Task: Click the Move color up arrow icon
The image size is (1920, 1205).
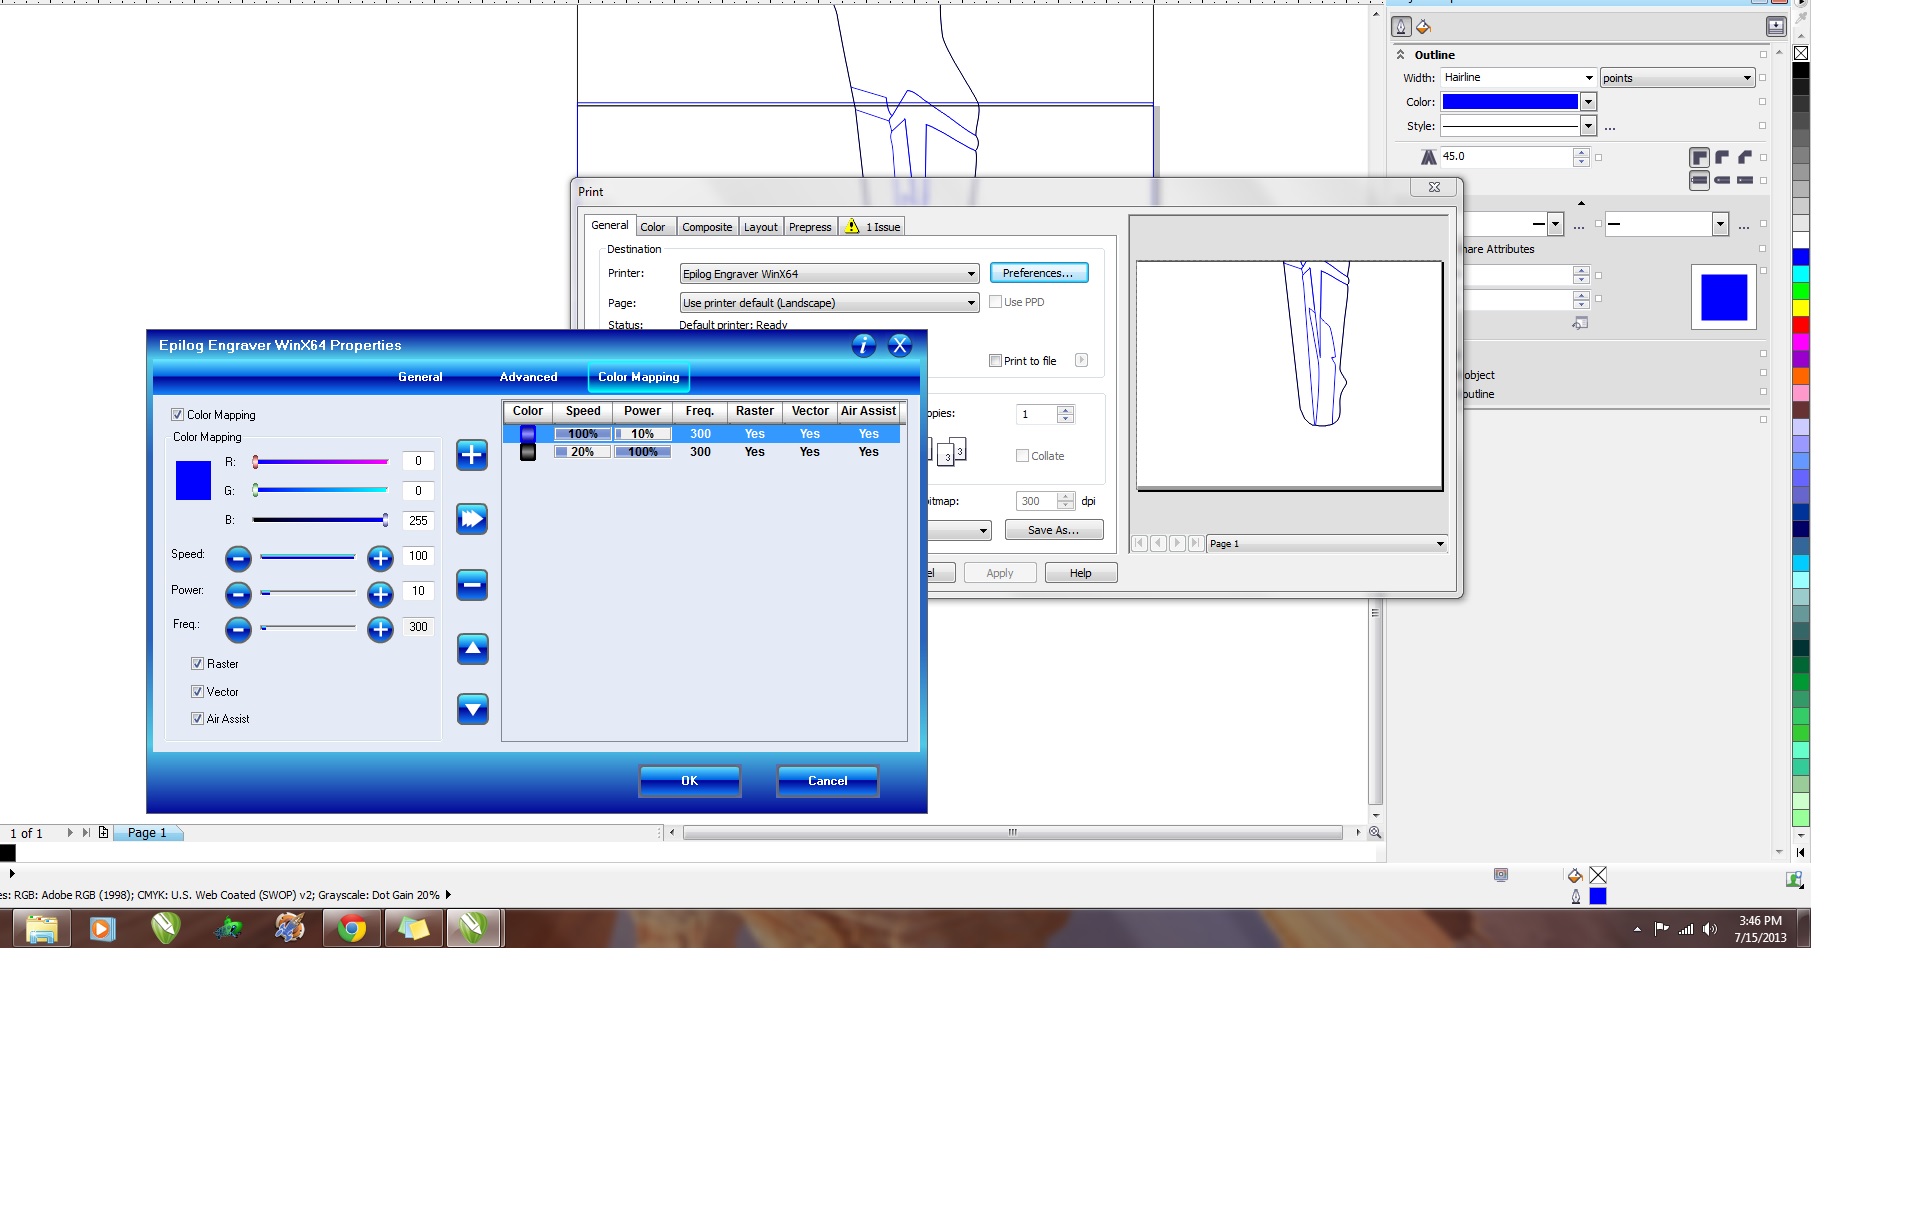Action: 472,647
